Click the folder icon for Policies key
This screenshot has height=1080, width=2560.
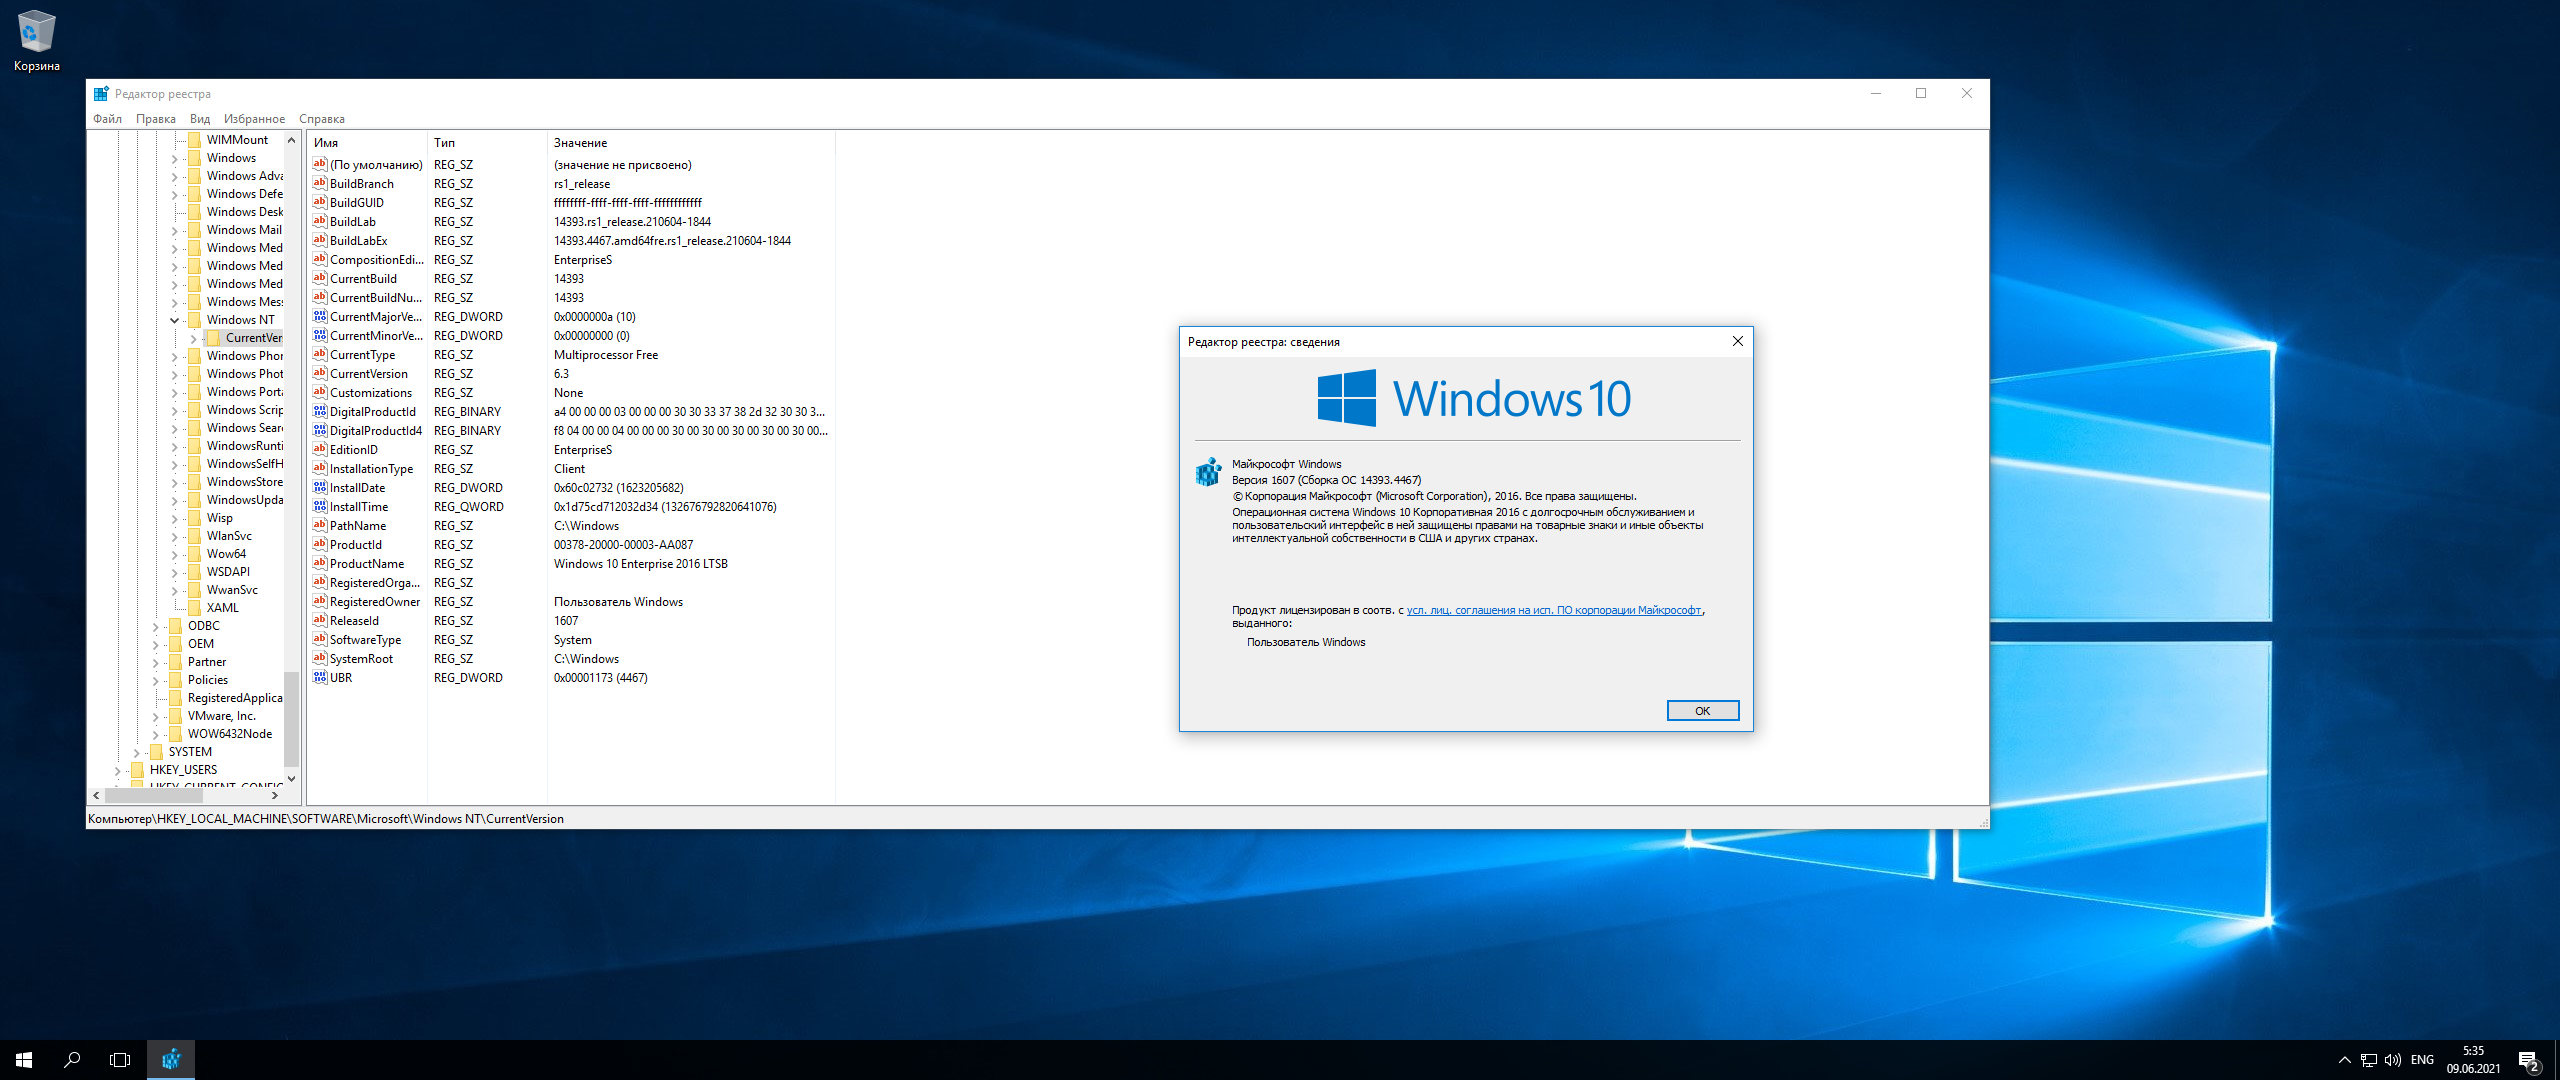(175, 680)
